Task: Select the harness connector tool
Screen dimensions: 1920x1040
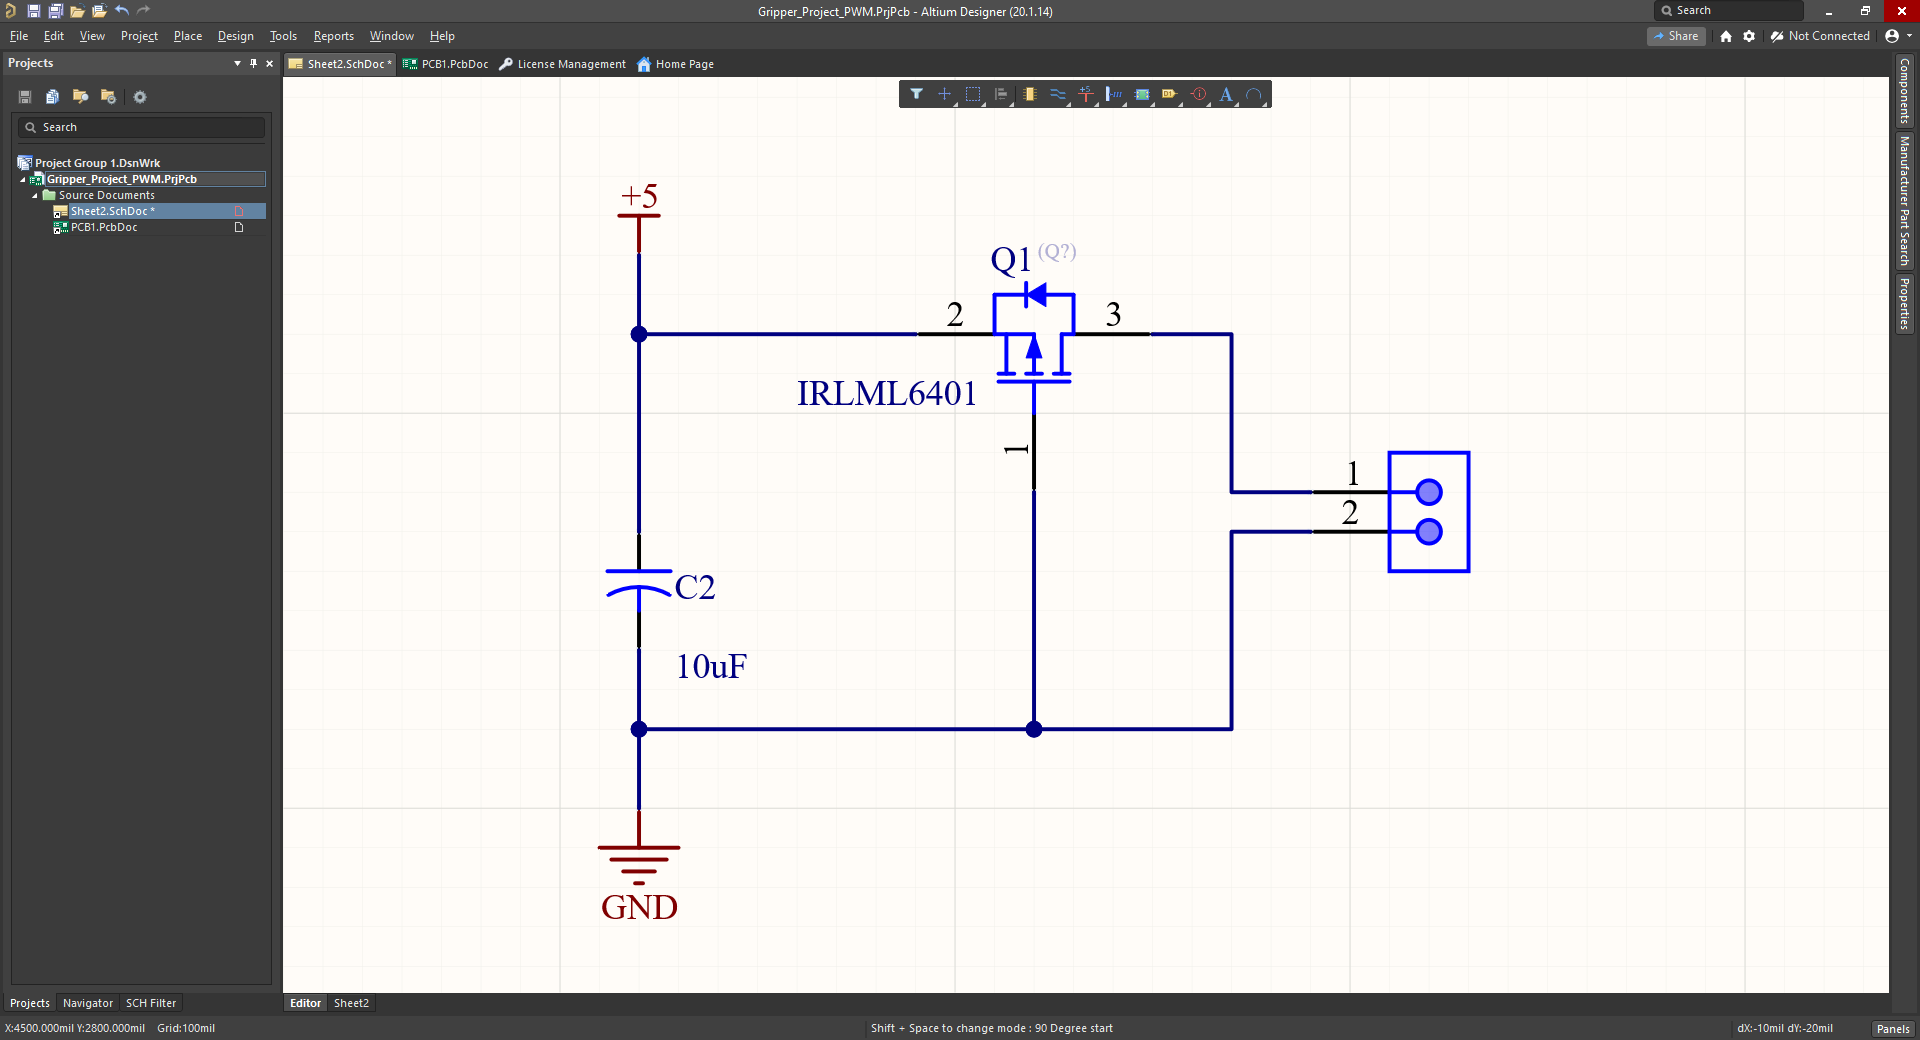Action: coord(1113,94)
